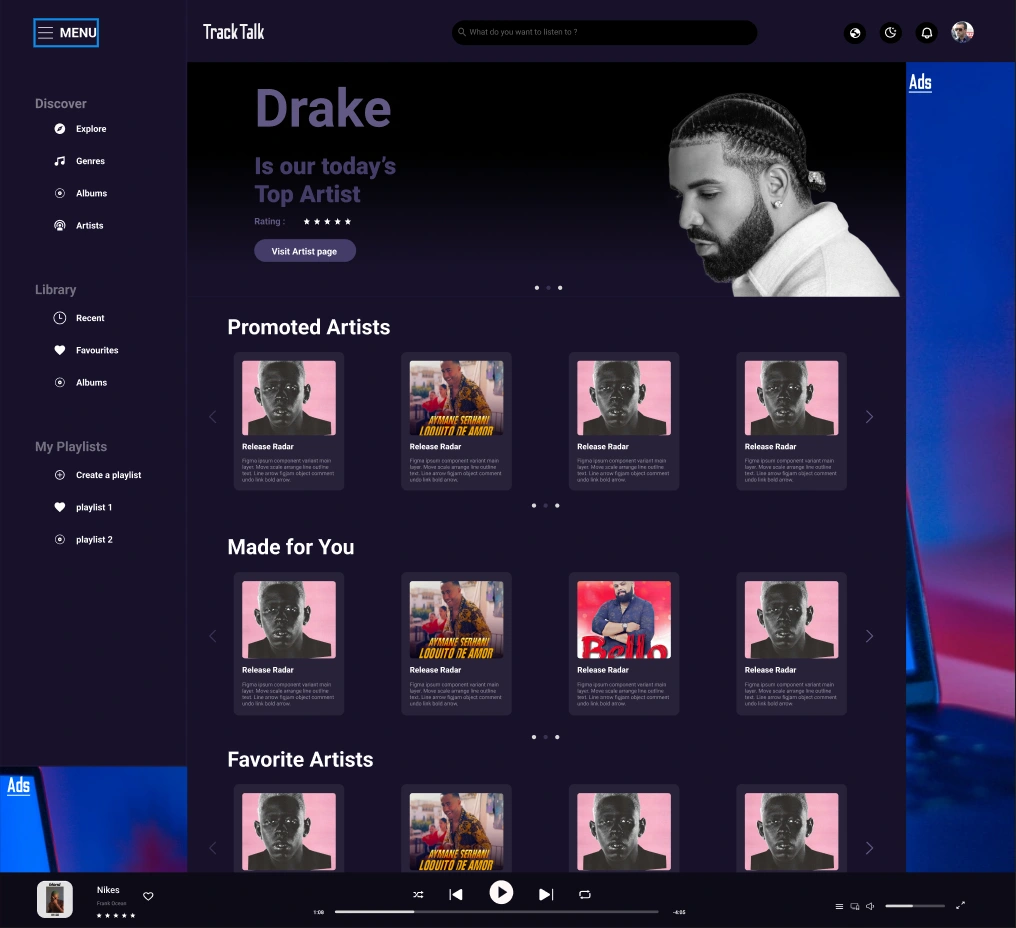The width and height of the screenshot is (1016, 928).
Task: Open Artists in sidebar
Action: click(89, 226)
